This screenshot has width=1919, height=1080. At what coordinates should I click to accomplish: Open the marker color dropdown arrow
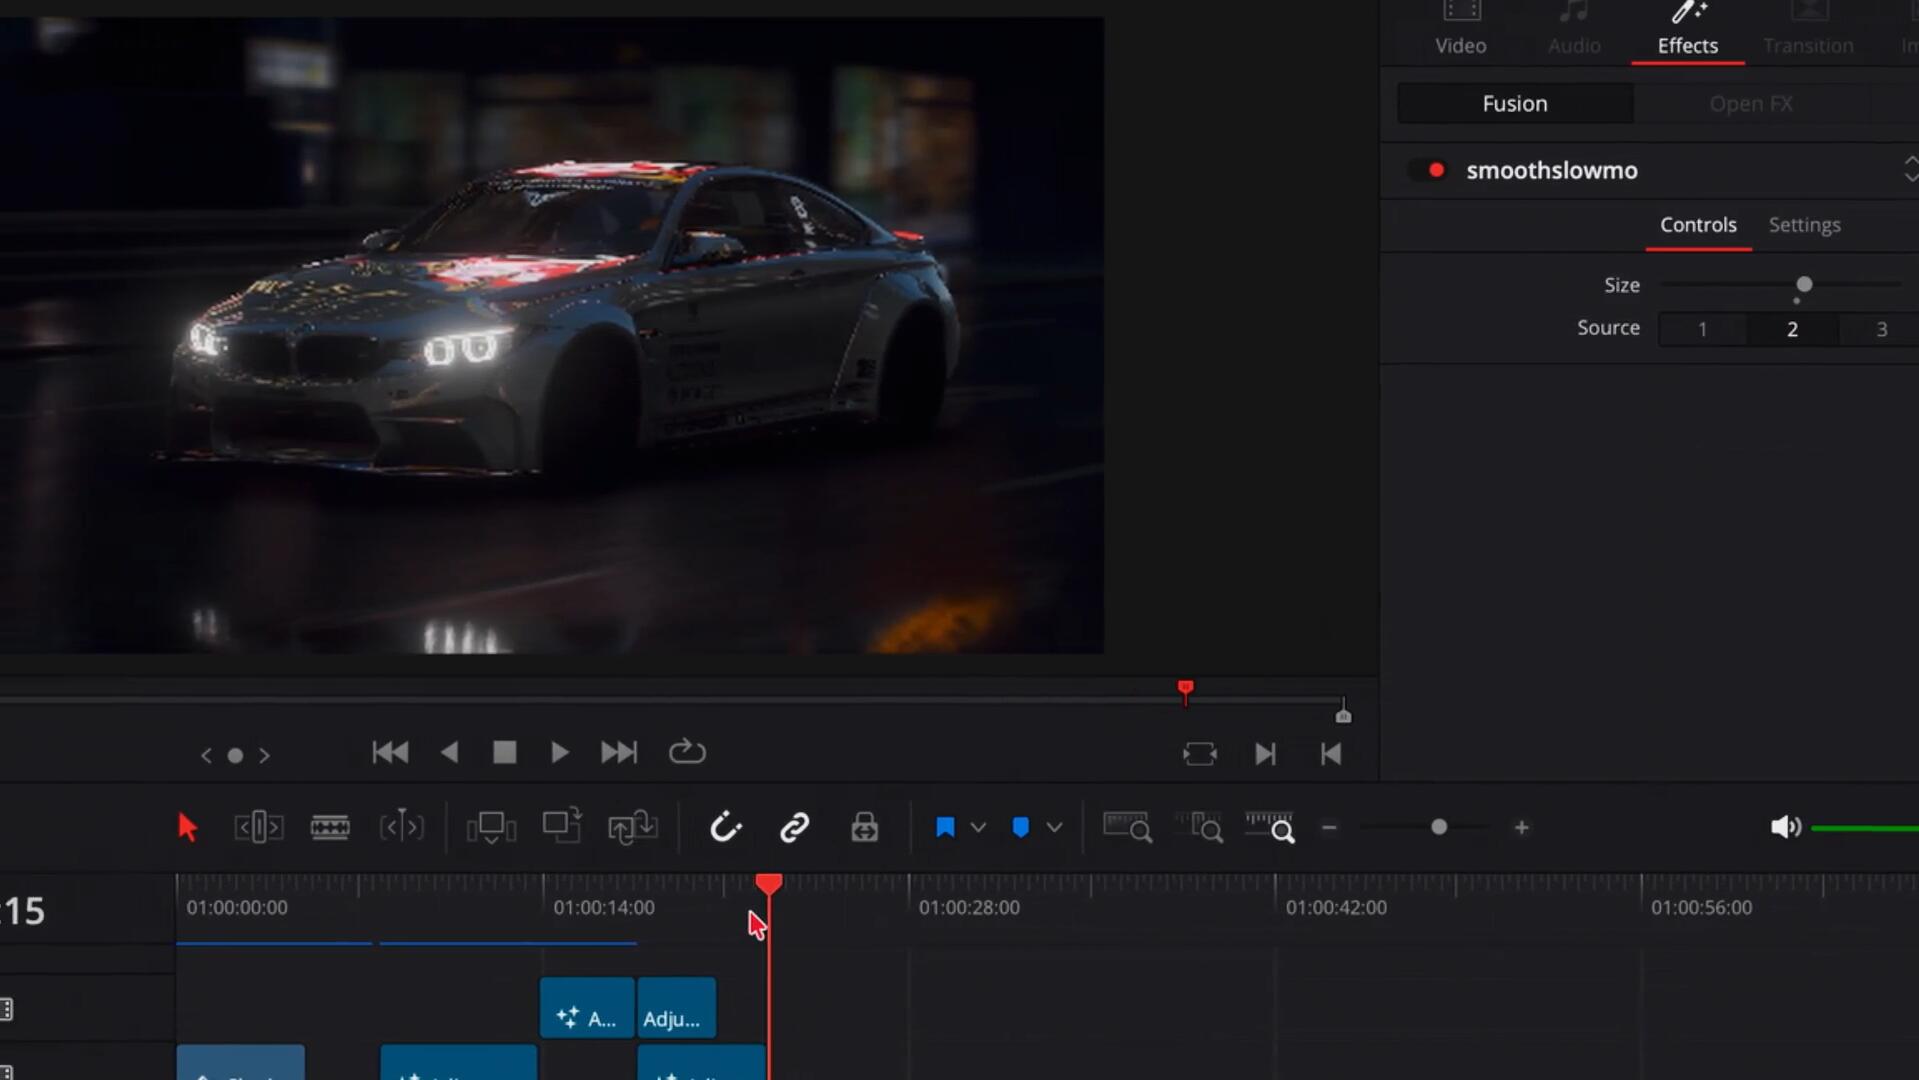point(1054,827)
